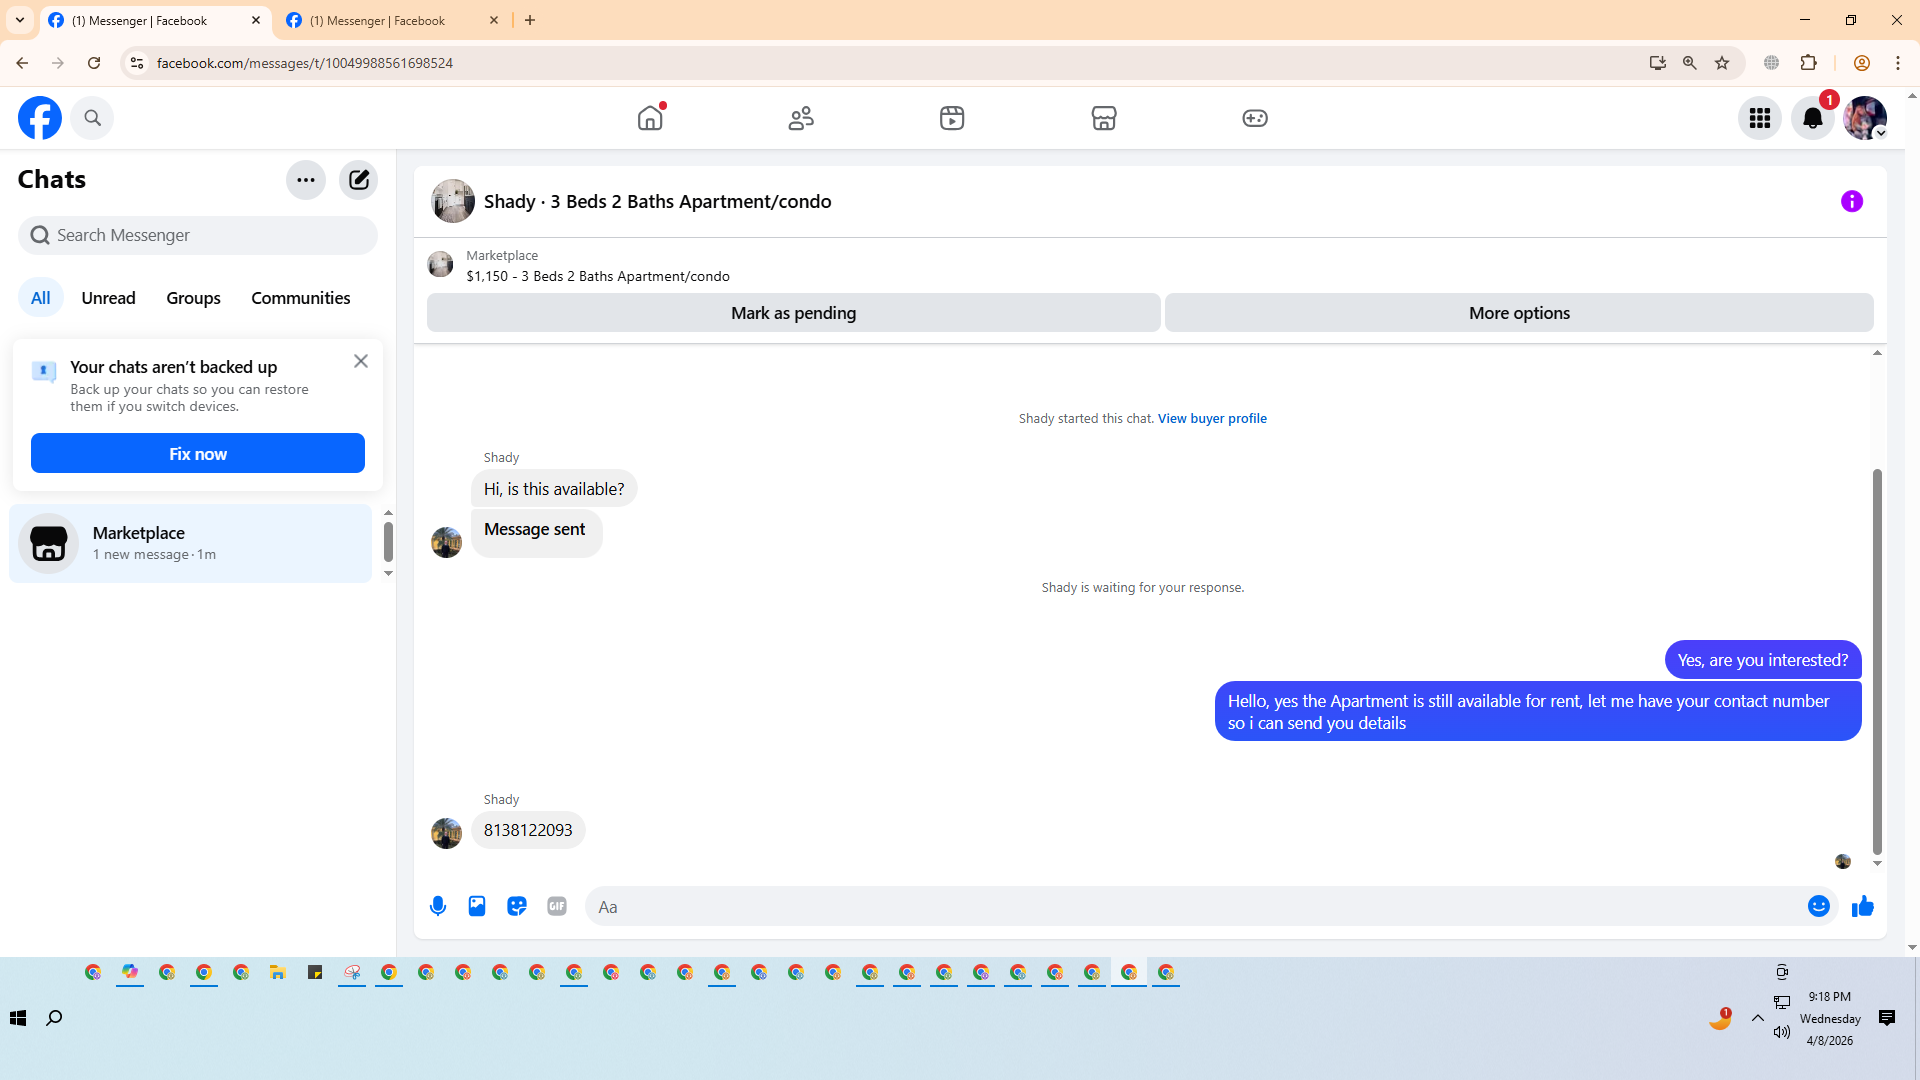Send a thumbs-up like
The width and height of the screenshot is (1920, 1080).
point(1862,906)
